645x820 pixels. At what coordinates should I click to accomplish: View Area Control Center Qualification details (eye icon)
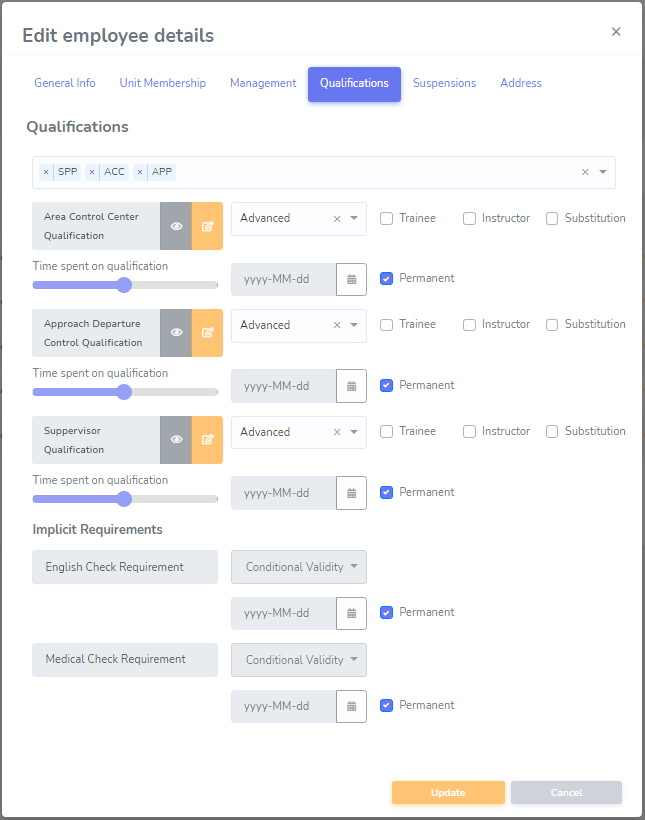point(176,226)
